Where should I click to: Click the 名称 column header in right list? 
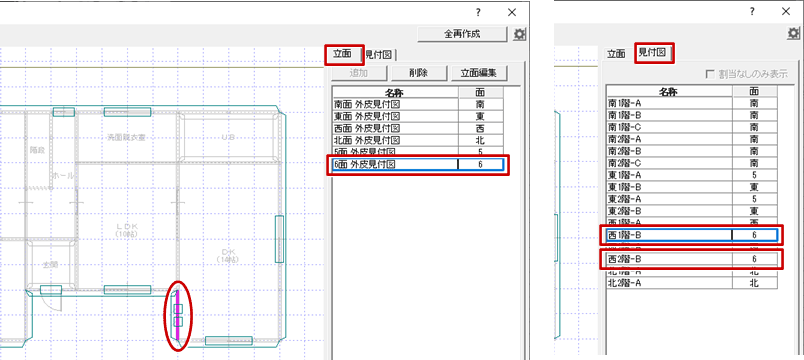coord(669,92)
